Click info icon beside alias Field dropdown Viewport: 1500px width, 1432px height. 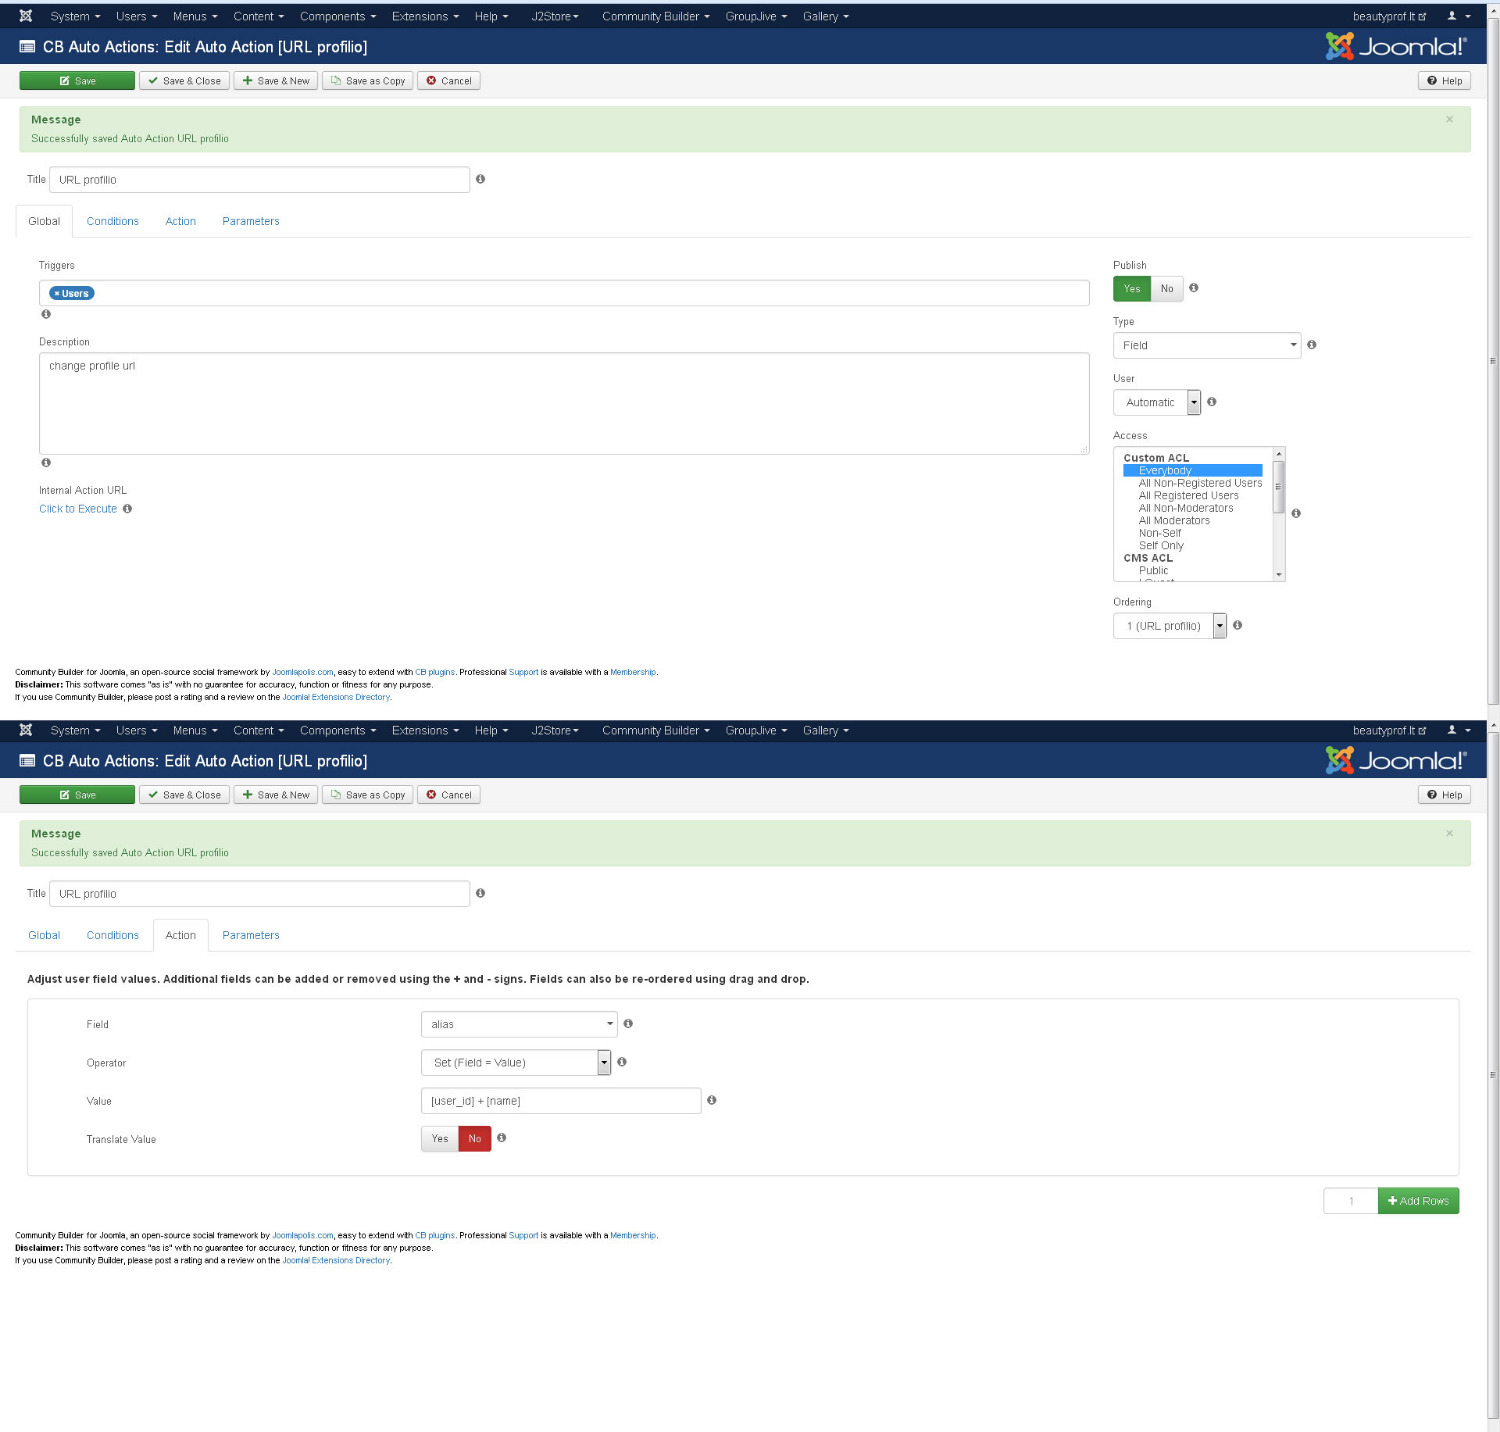tap(628, 1024)
